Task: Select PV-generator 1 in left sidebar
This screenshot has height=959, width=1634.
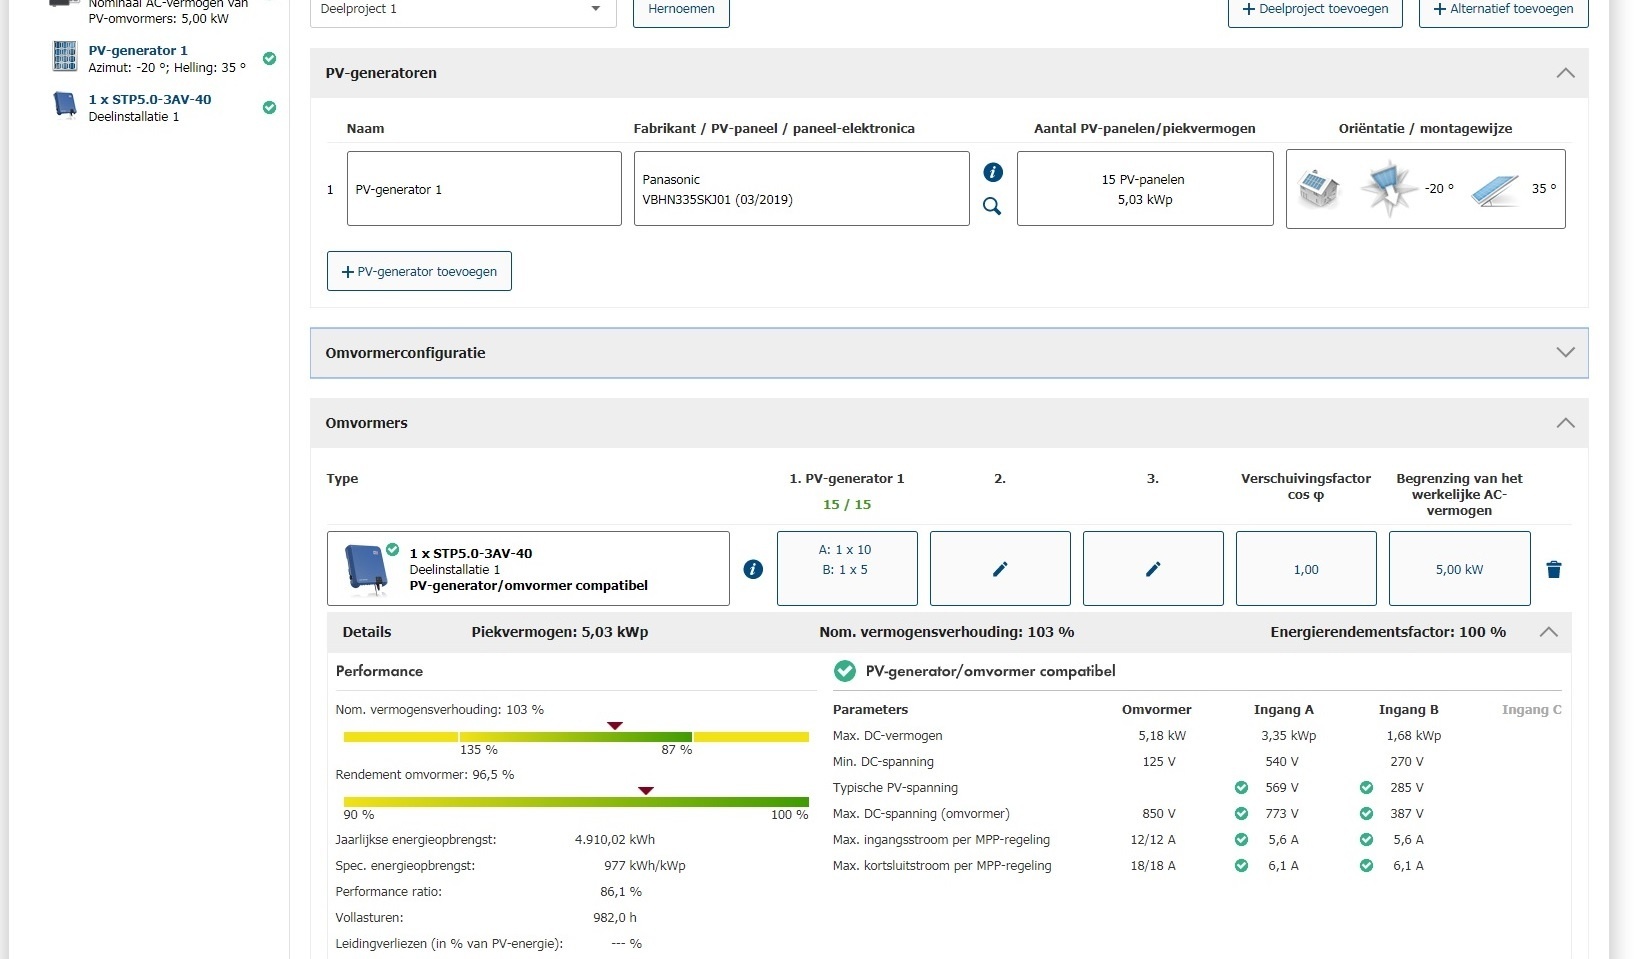Action: 138,51
